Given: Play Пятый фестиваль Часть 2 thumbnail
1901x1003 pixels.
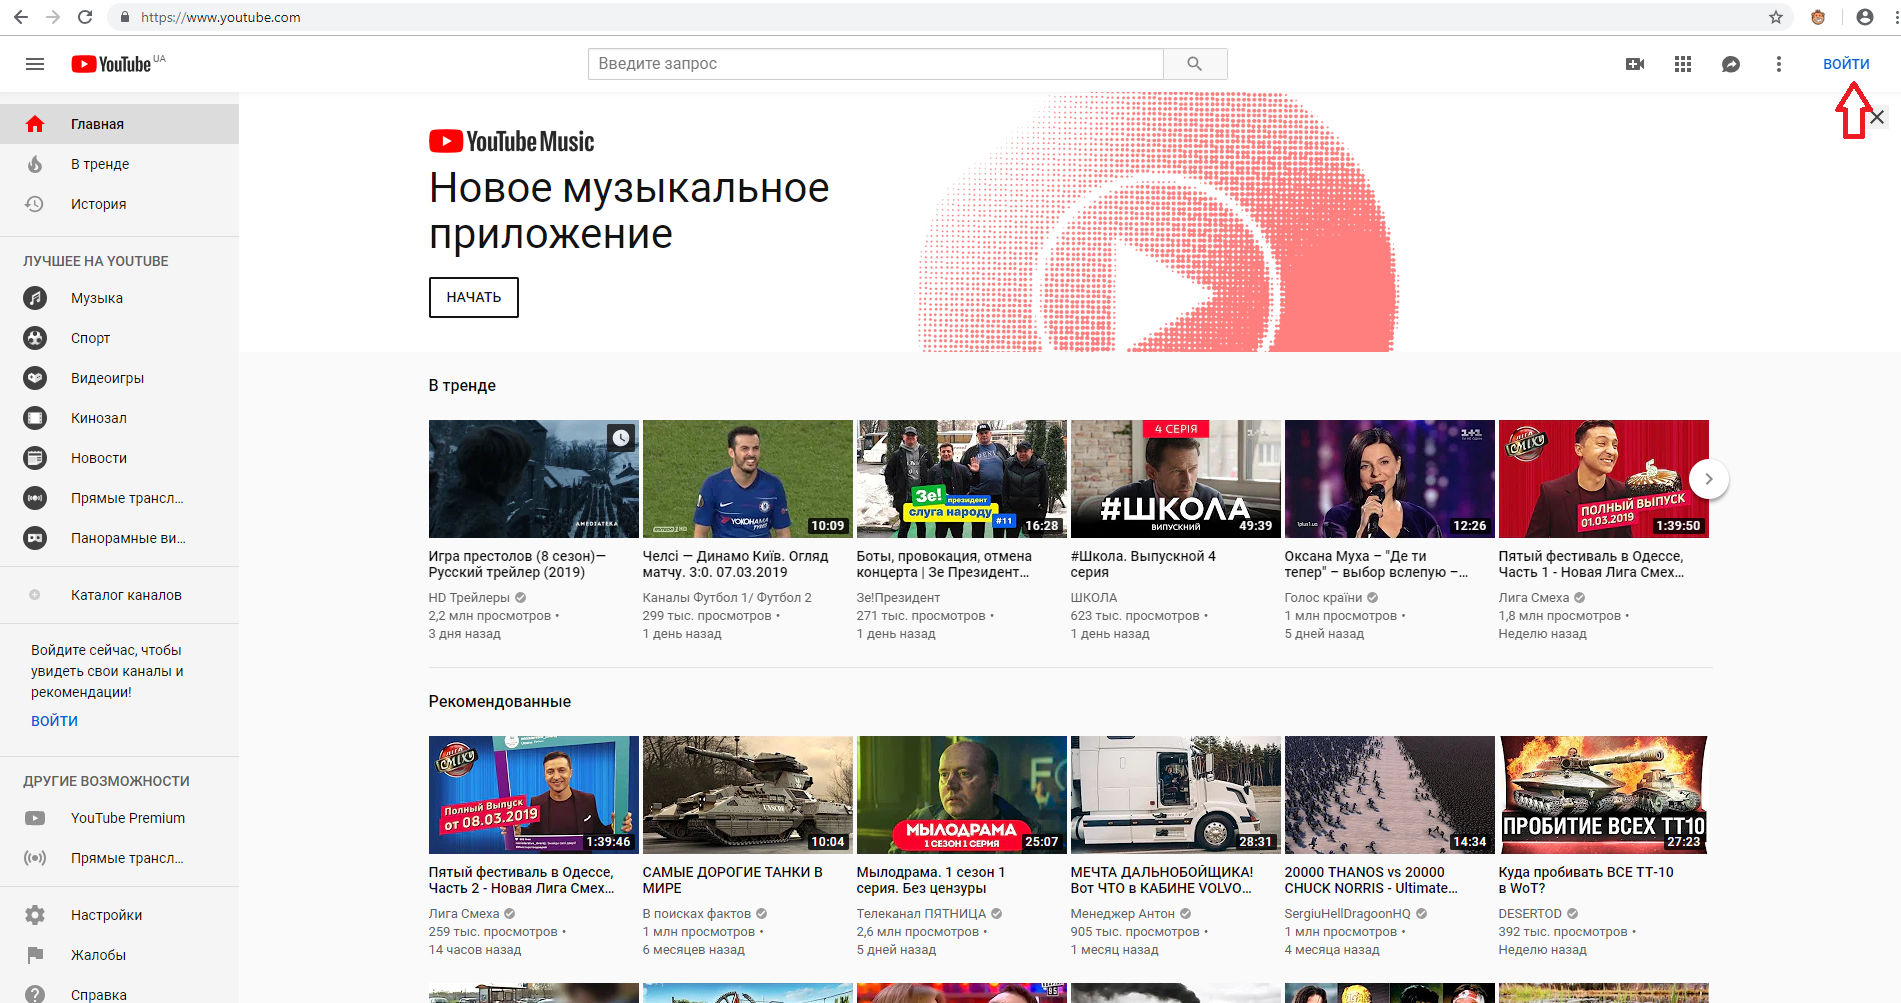Looking at the screenshot, I should click(534, 795).
